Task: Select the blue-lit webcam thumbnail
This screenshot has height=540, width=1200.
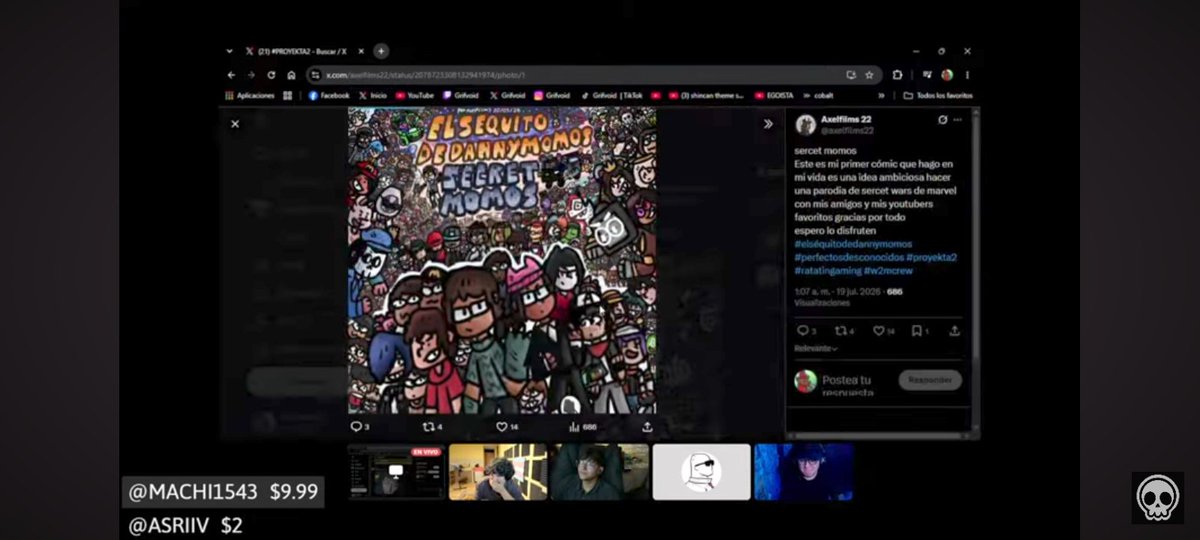Action: click(804, 472)
